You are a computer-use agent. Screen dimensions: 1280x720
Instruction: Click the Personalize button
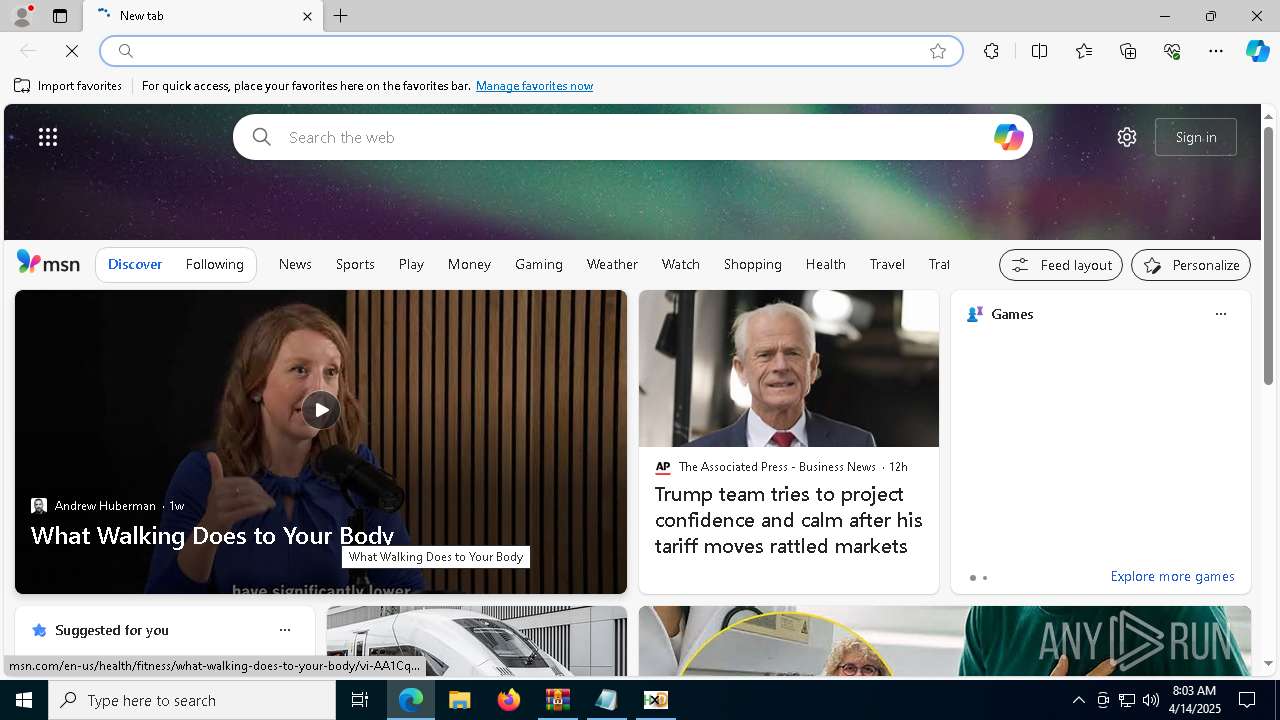point(1191,265)
